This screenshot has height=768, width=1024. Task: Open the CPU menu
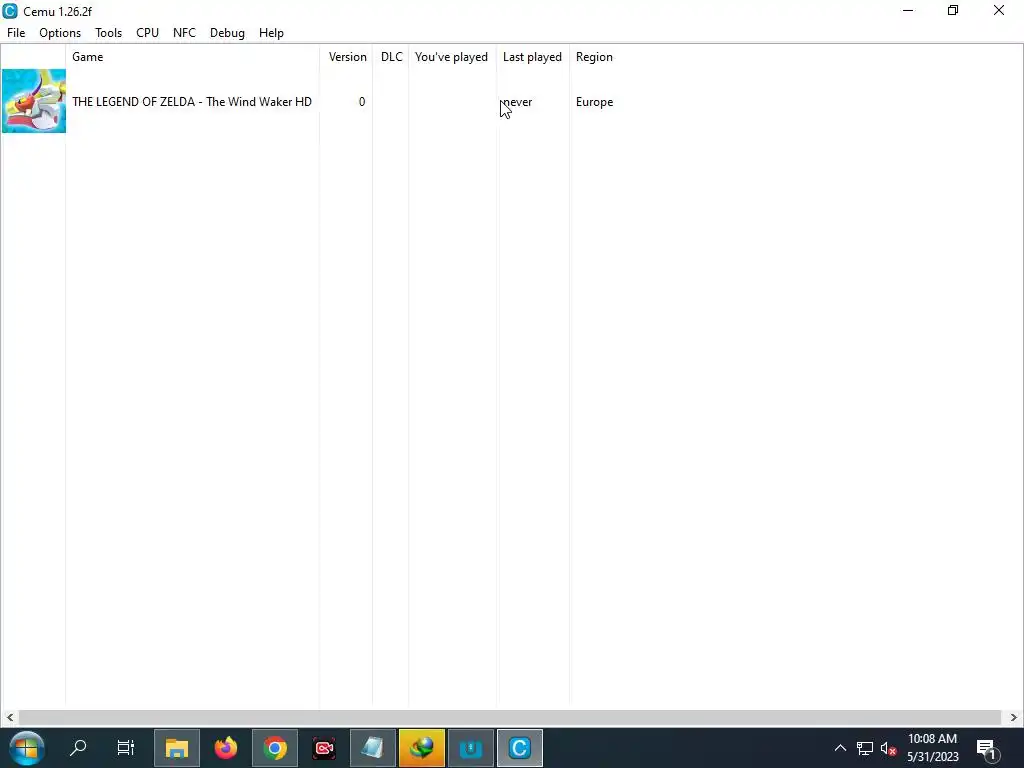click(148, 33)
